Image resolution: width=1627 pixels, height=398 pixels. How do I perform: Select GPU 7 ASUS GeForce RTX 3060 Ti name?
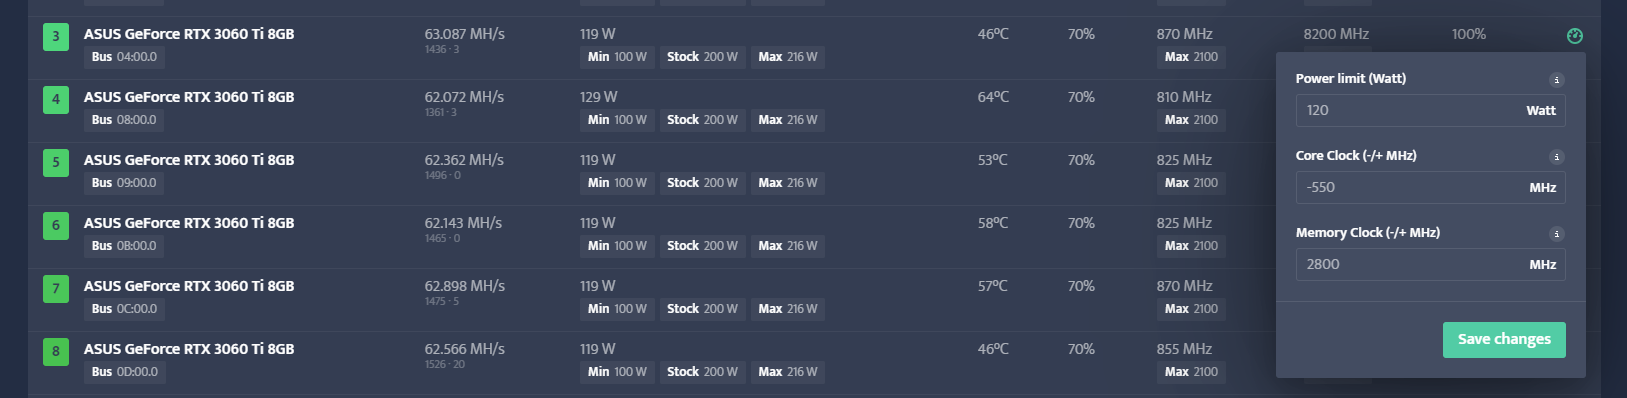(x=189, y=286)
